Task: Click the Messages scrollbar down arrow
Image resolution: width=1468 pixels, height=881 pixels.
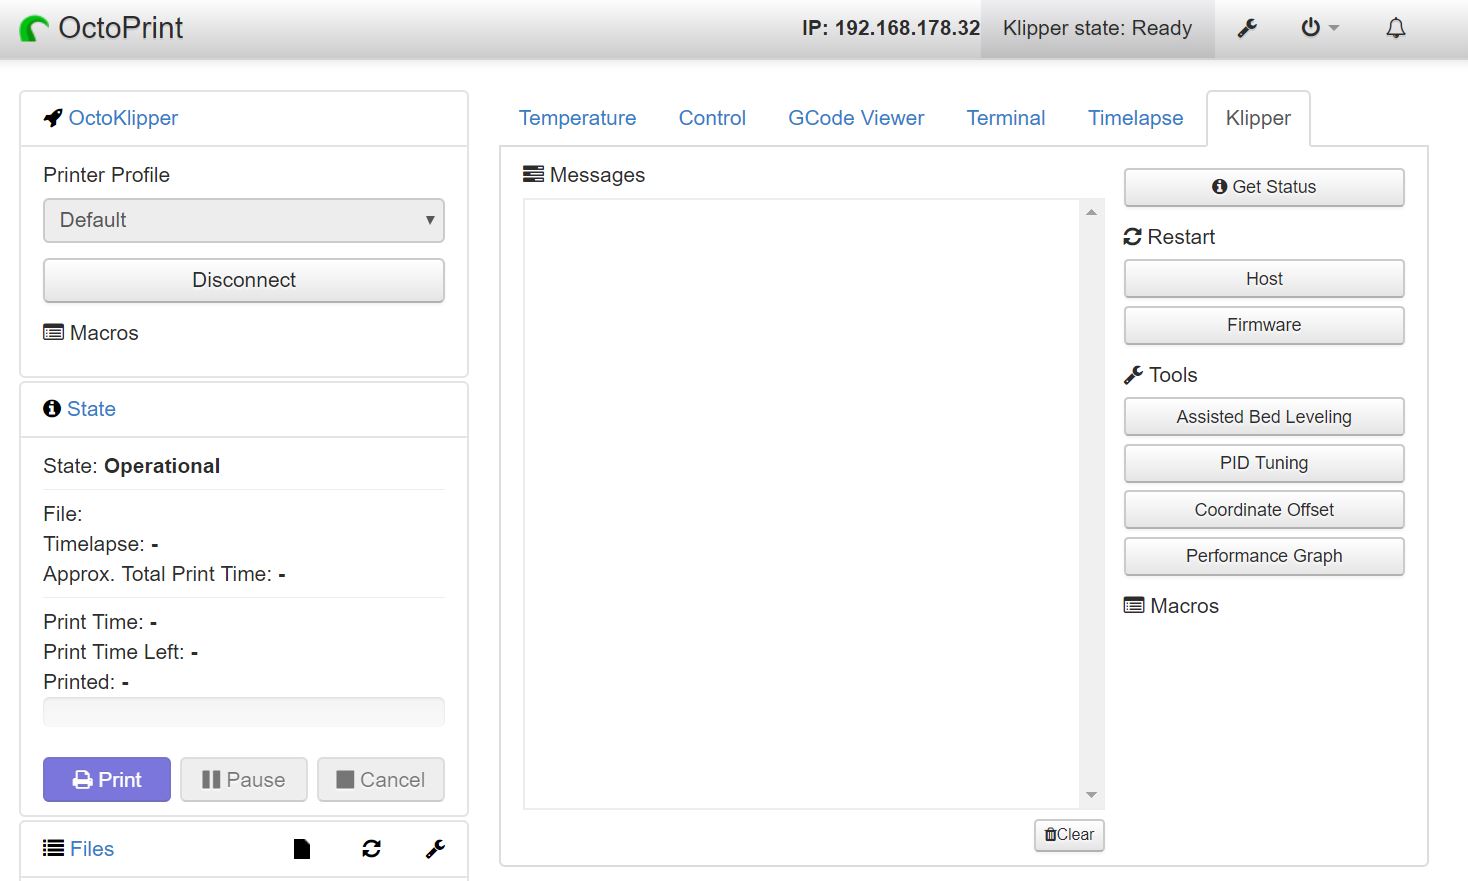Action: (1091, 795)
